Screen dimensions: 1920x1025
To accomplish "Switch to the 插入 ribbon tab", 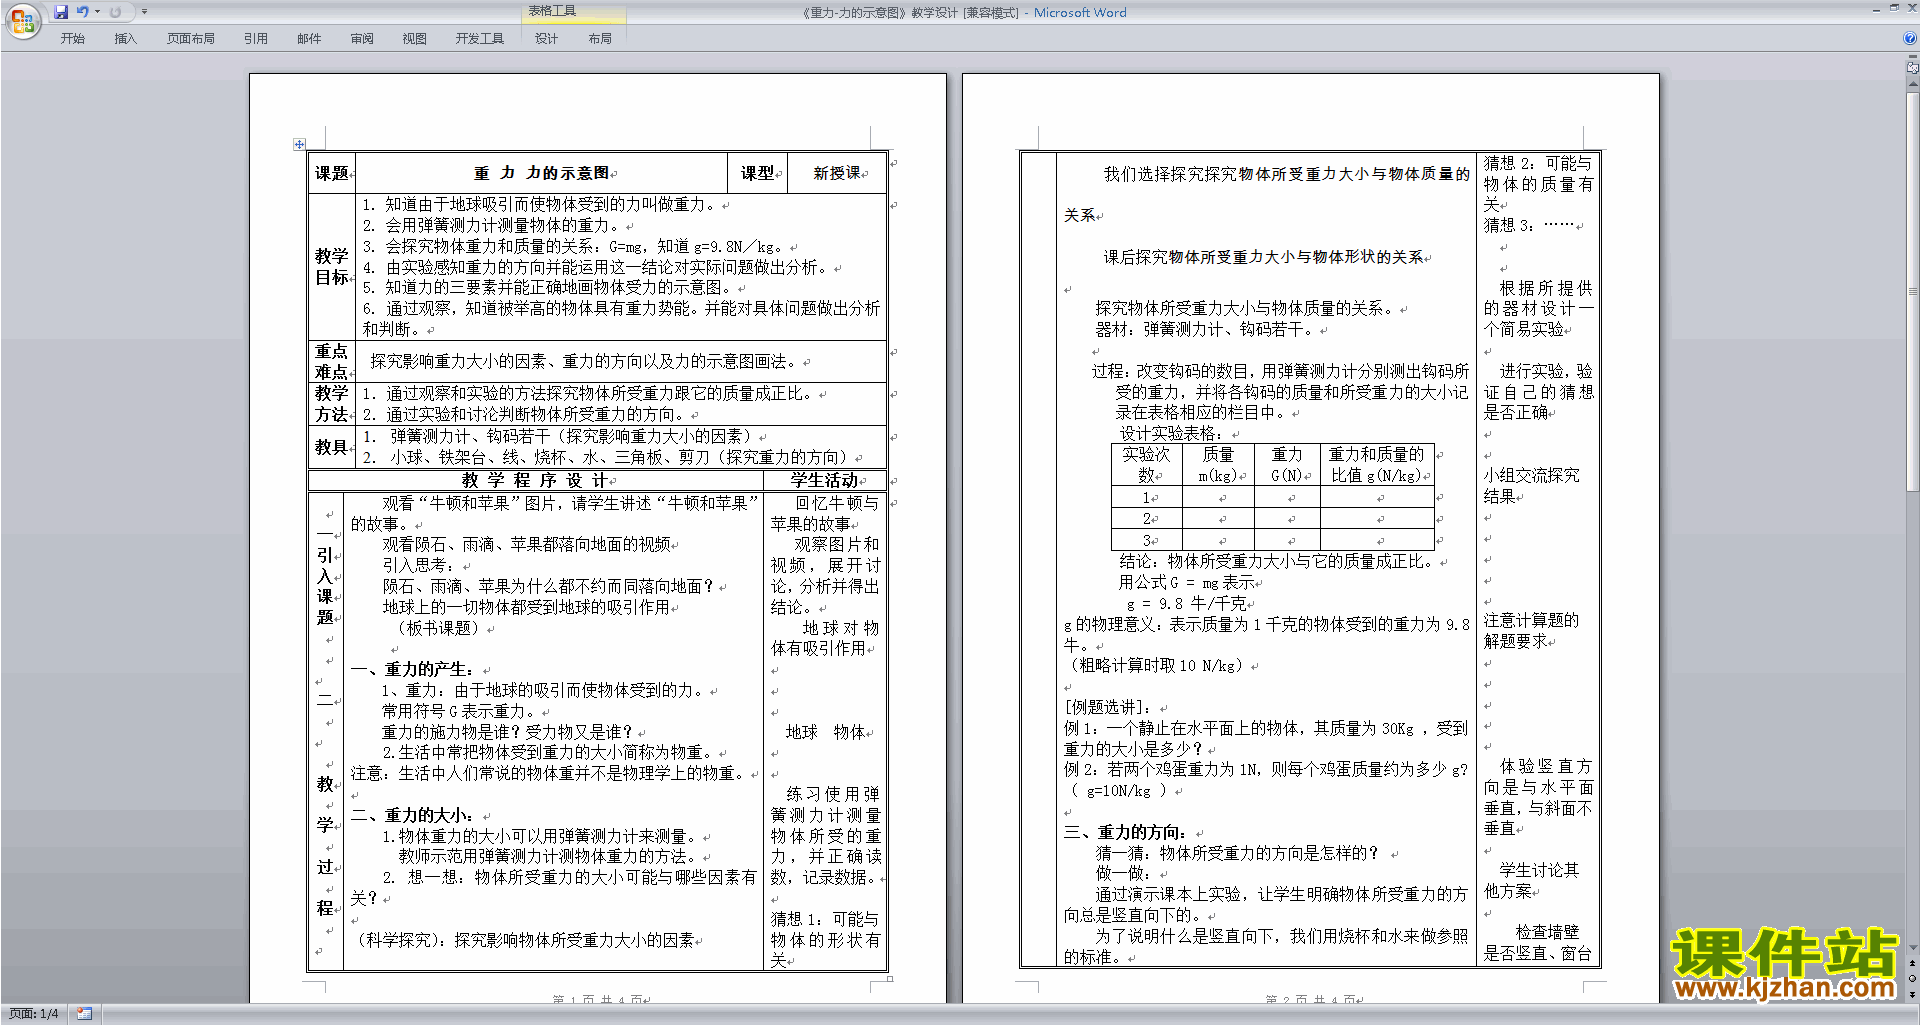I will tap(125, 38).
